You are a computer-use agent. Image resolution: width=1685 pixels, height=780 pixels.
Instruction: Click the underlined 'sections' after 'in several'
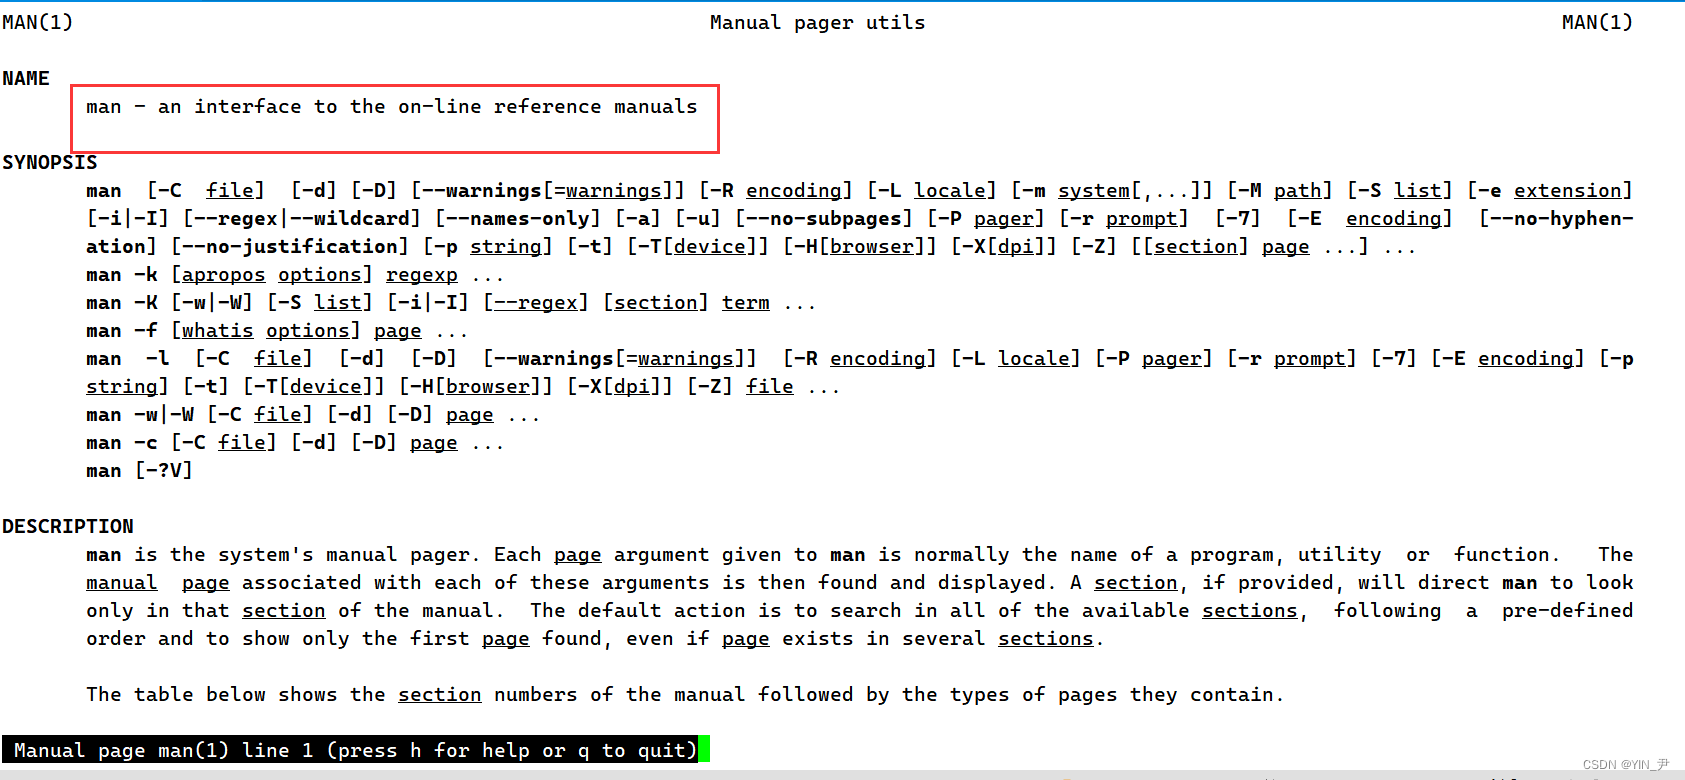[1045, 638]
